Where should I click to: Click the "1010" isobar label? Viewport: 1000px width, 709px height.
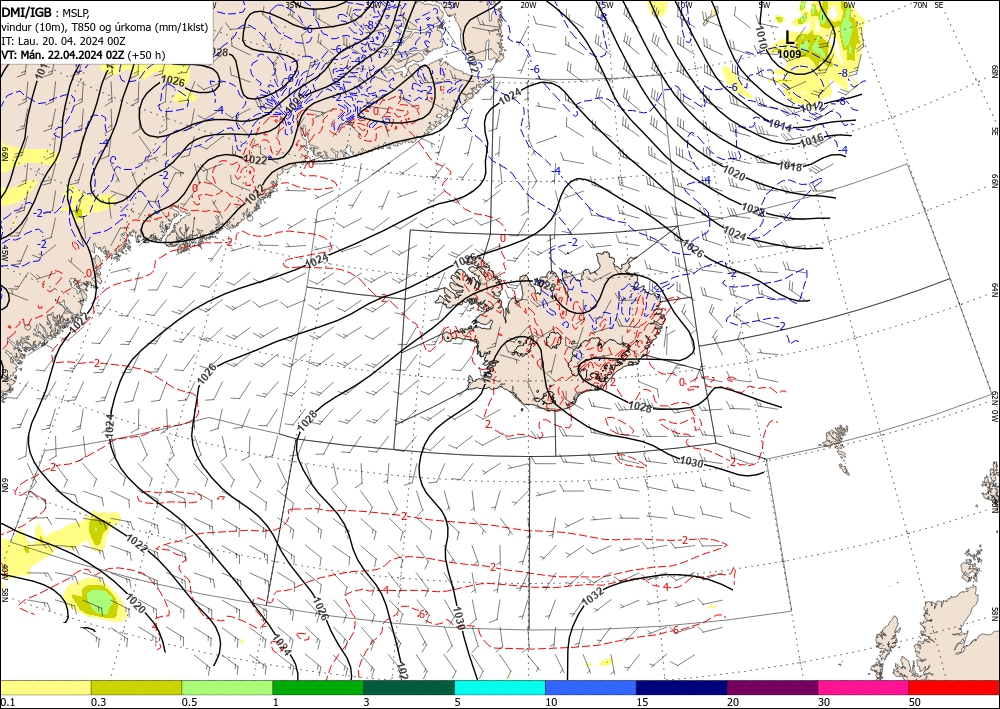(x=761, y=36)
